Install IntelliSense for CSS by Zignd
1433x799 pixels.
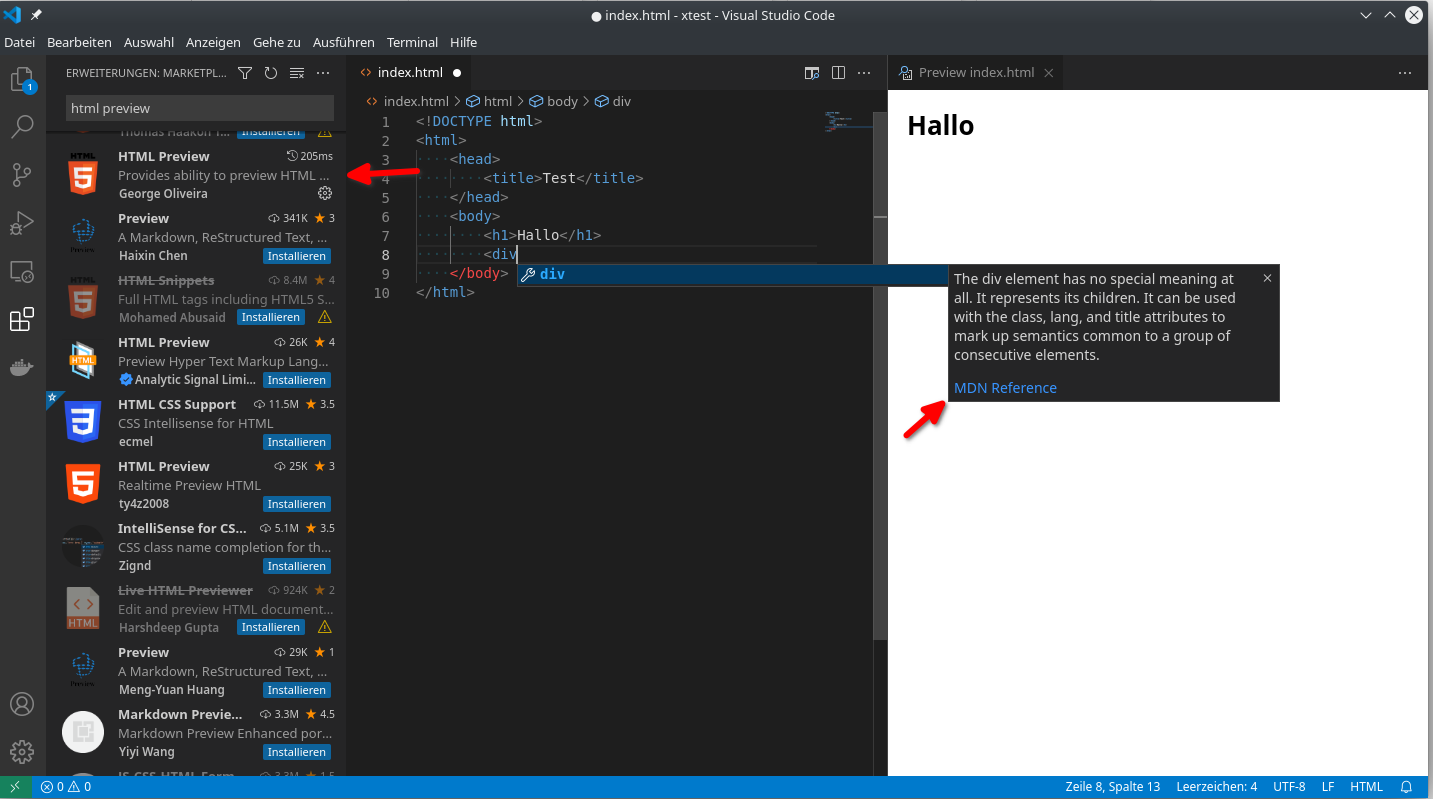pyautogui.click(x=297, y=566)
